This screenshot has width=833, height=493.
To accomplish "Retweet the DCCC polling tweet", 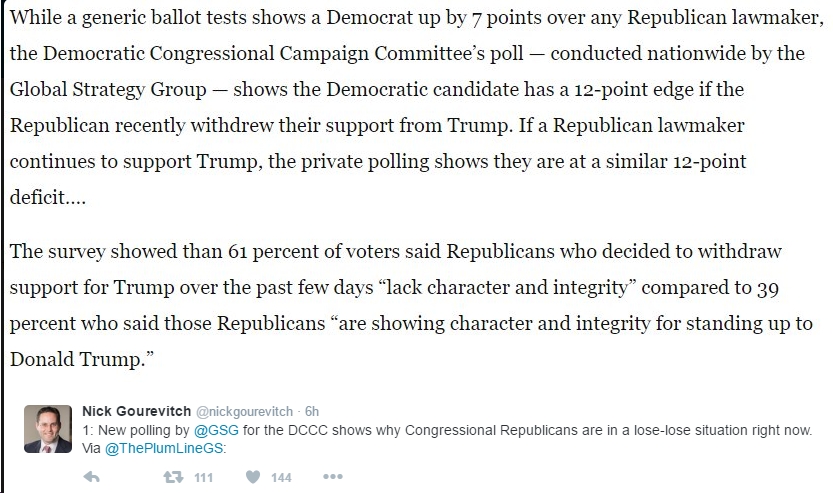I will point(173,477).
